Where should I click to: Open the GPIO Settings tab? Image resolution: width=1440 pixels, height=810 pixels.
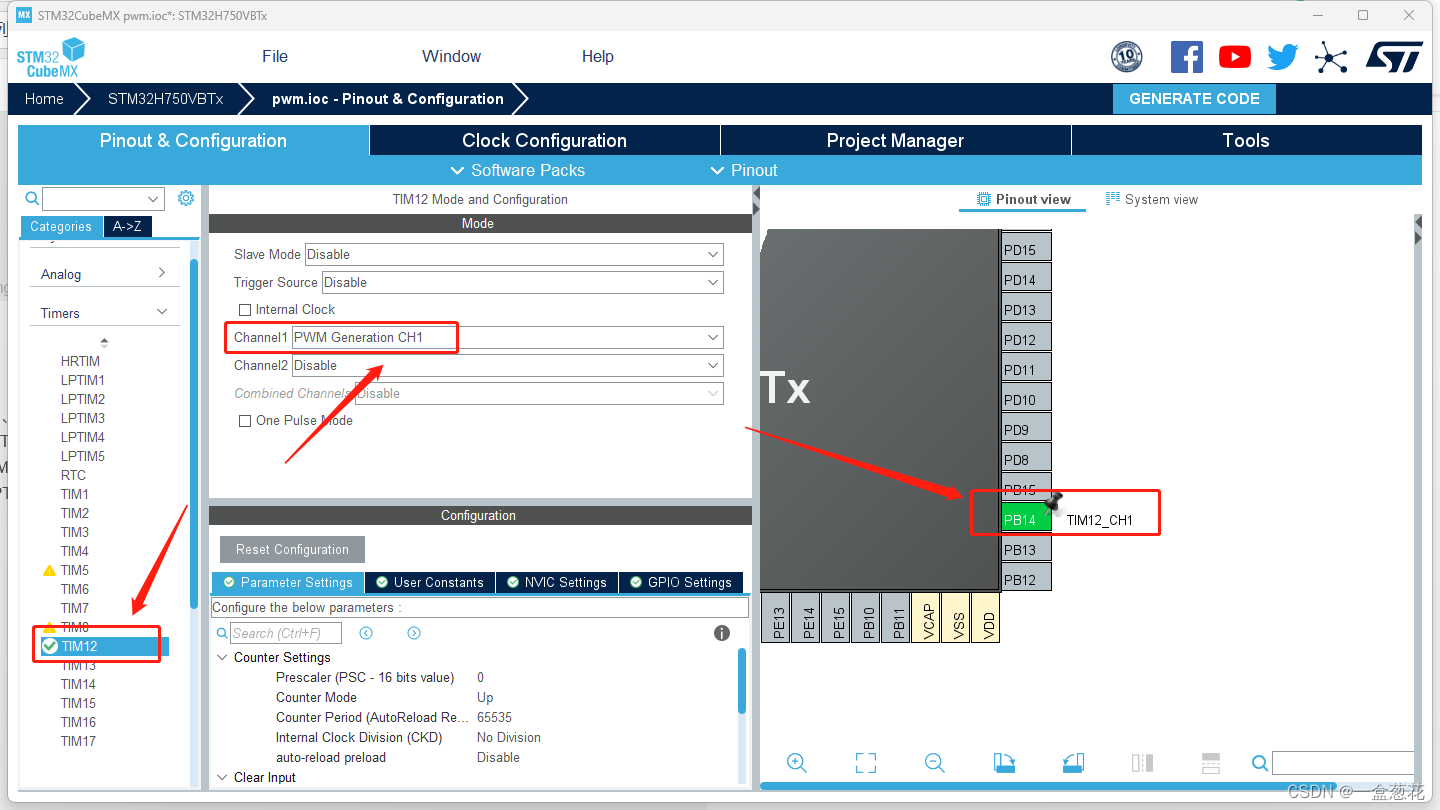pos(680,582)
